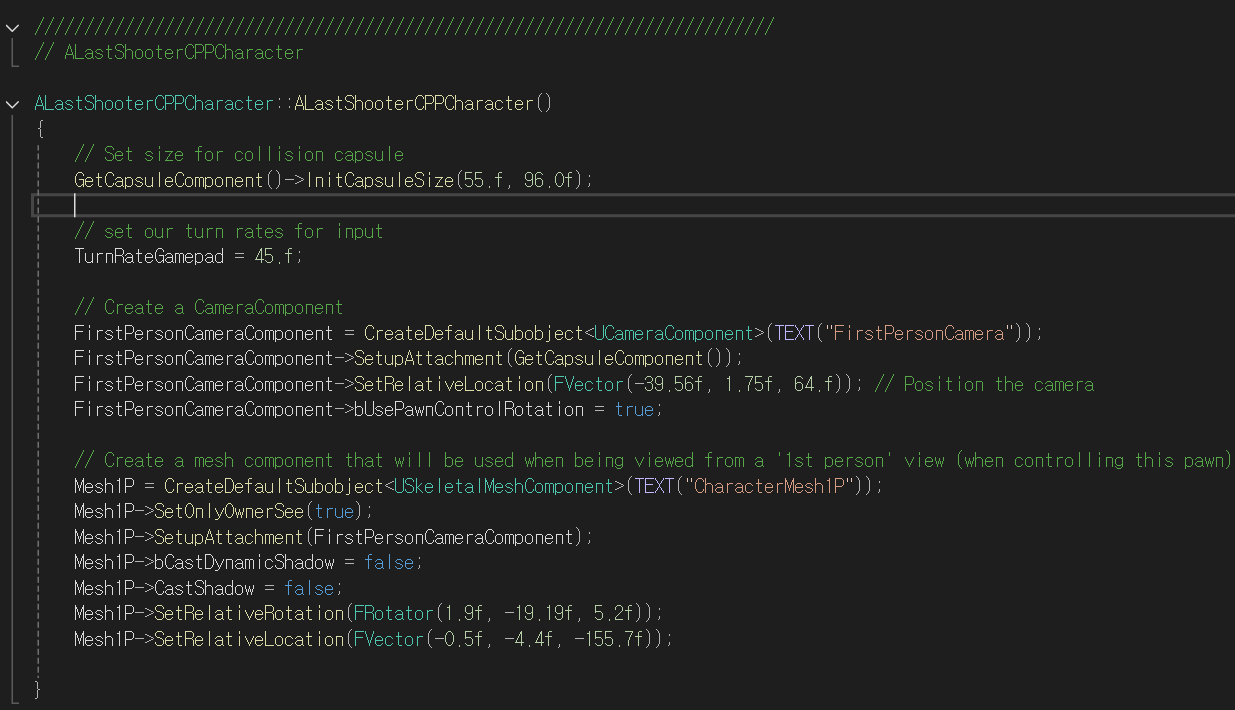Click SetRelativeLocation on the Mesh1P line
This screenshot has width=1235, height=710.
(249, 639)
